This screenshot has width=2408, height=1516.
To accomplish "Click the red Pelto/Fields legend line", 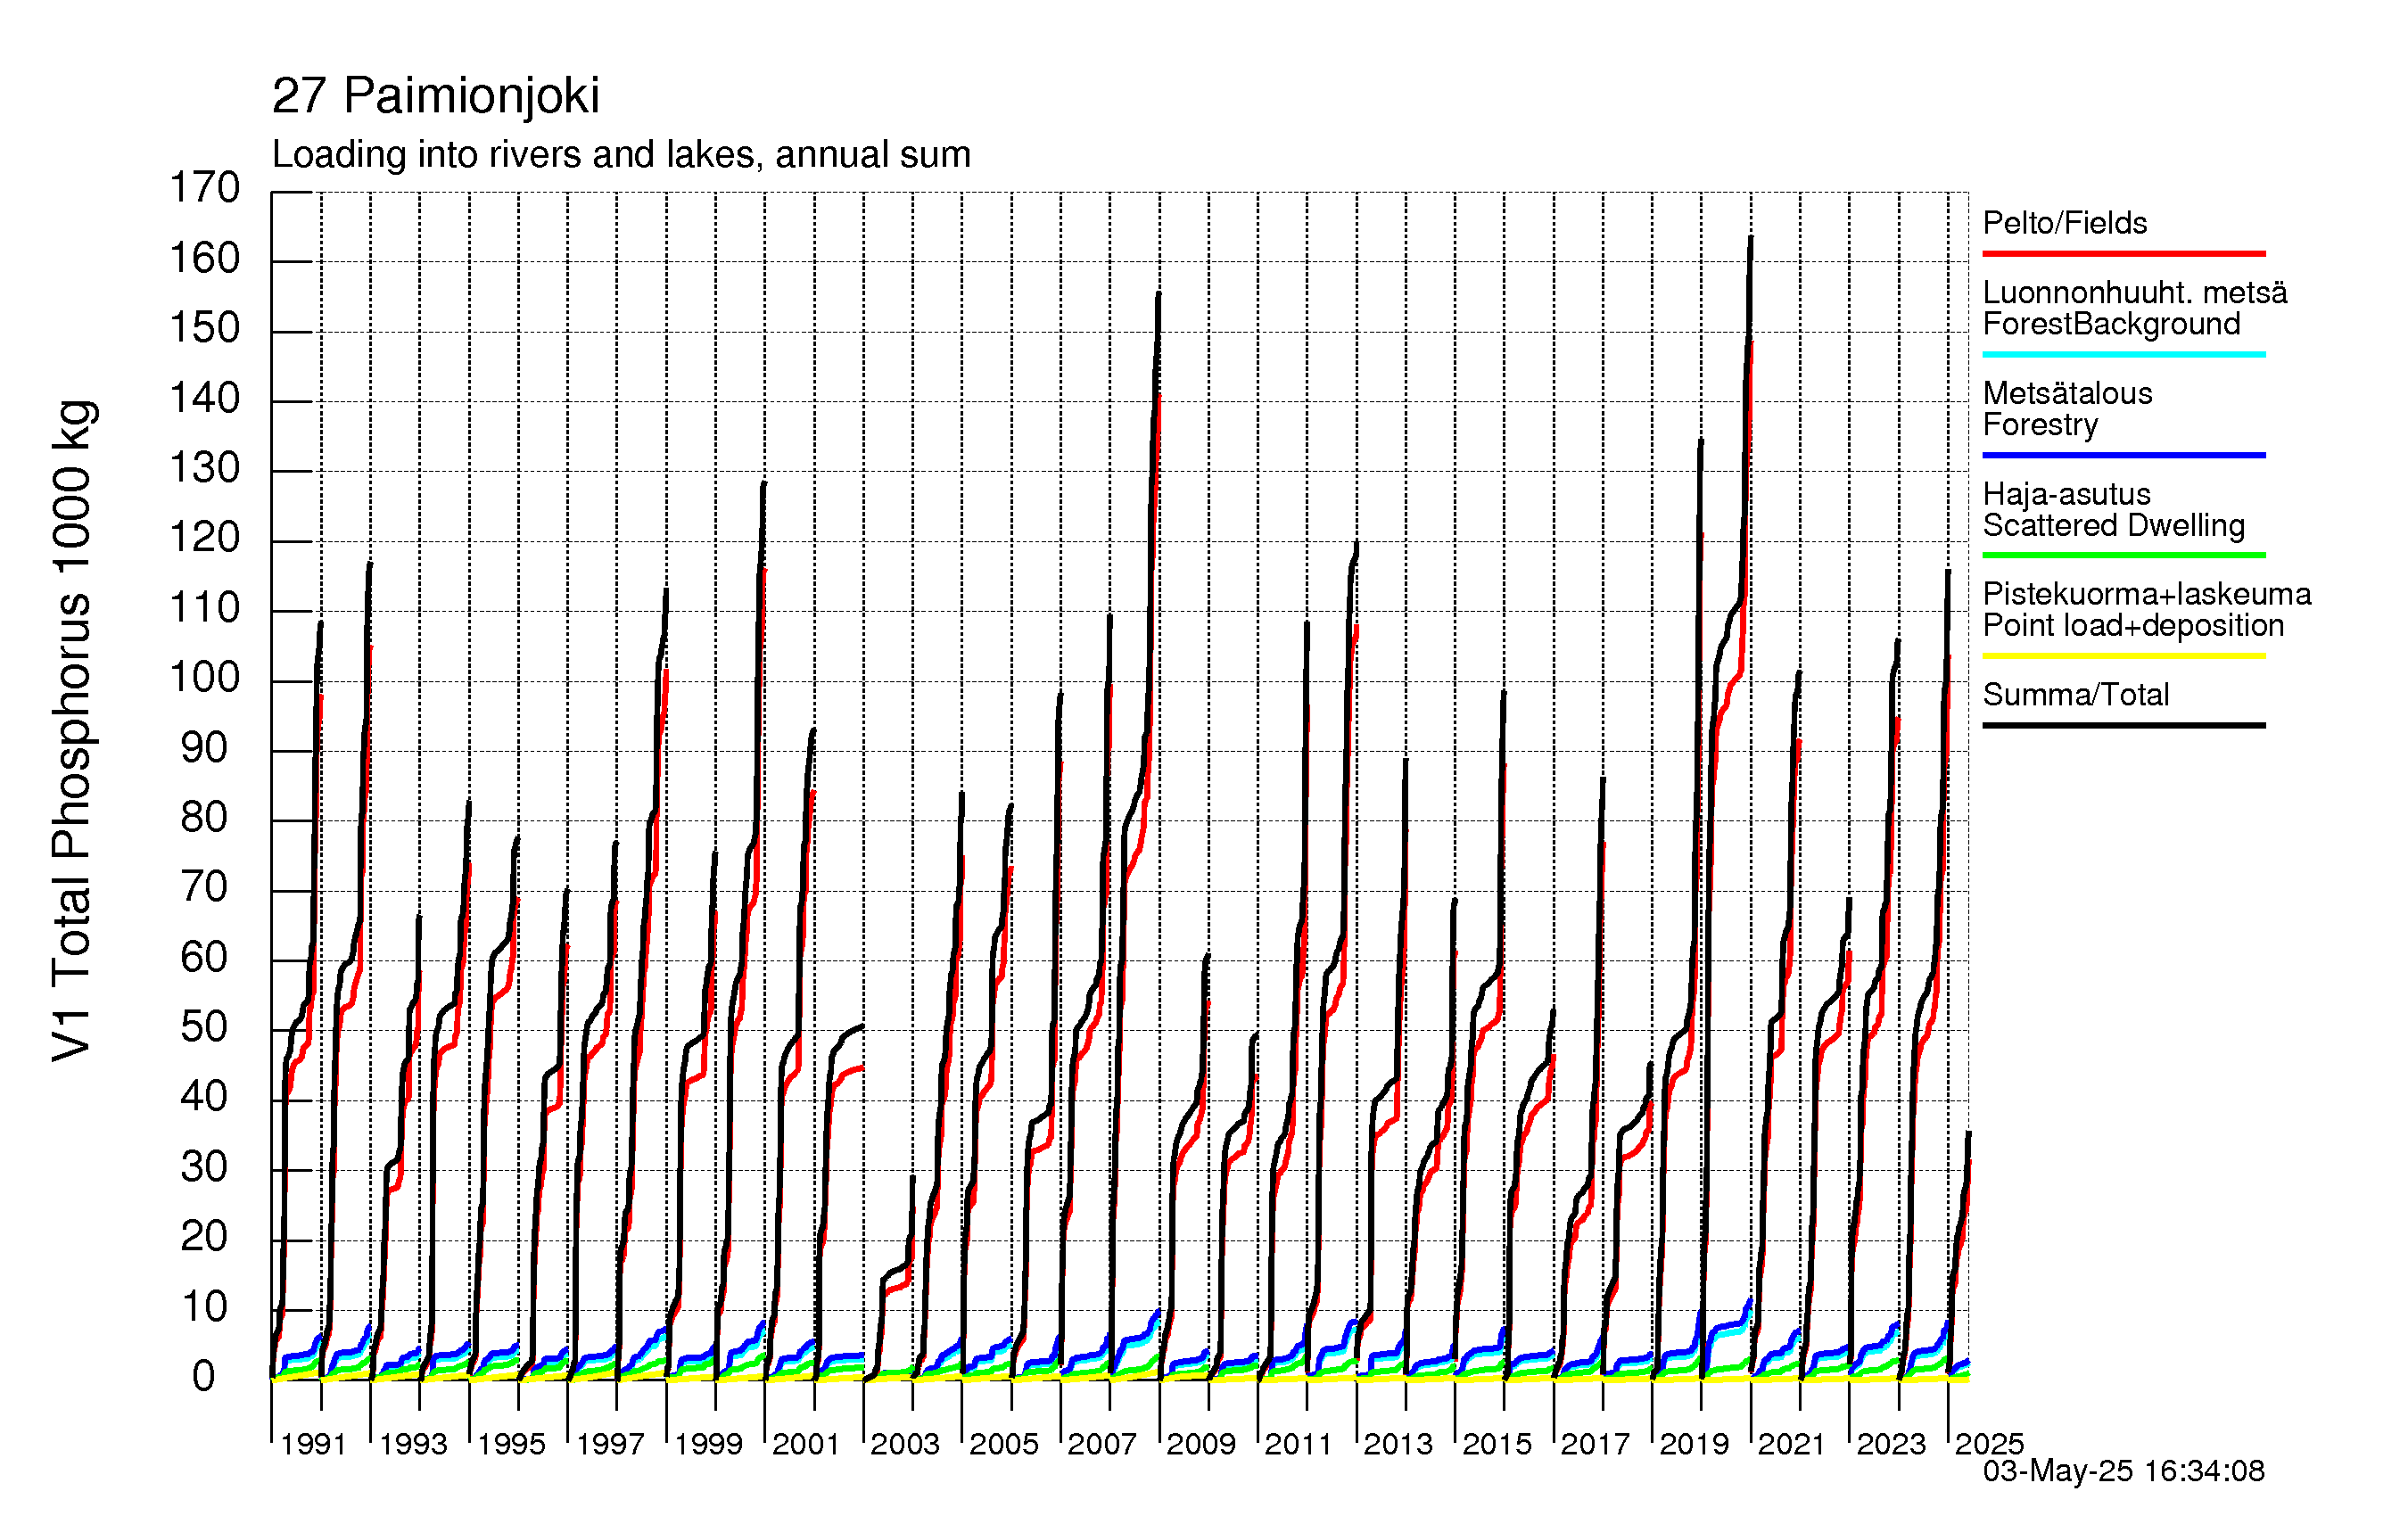I will click(x=2123, y=254).
